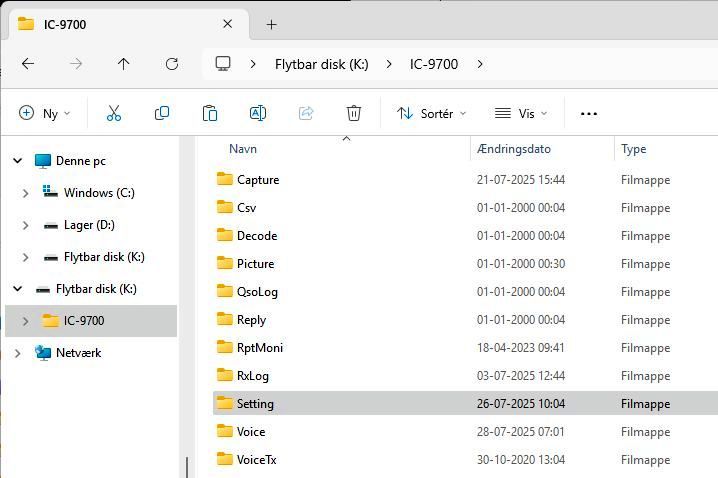Click the Paste clipboard icon
Screen dimensions: 718x478
click(210, 113)
